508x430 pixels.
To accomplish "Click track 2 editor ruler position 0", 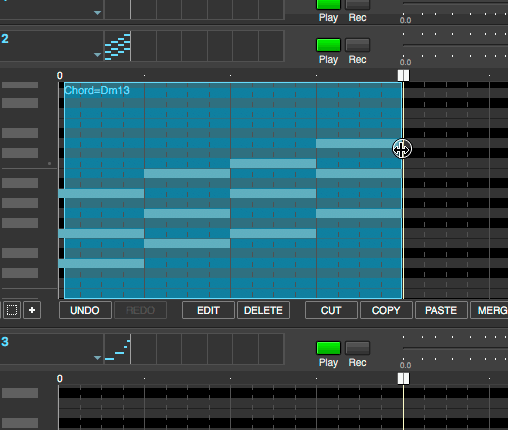I will (x=60, y=76).
